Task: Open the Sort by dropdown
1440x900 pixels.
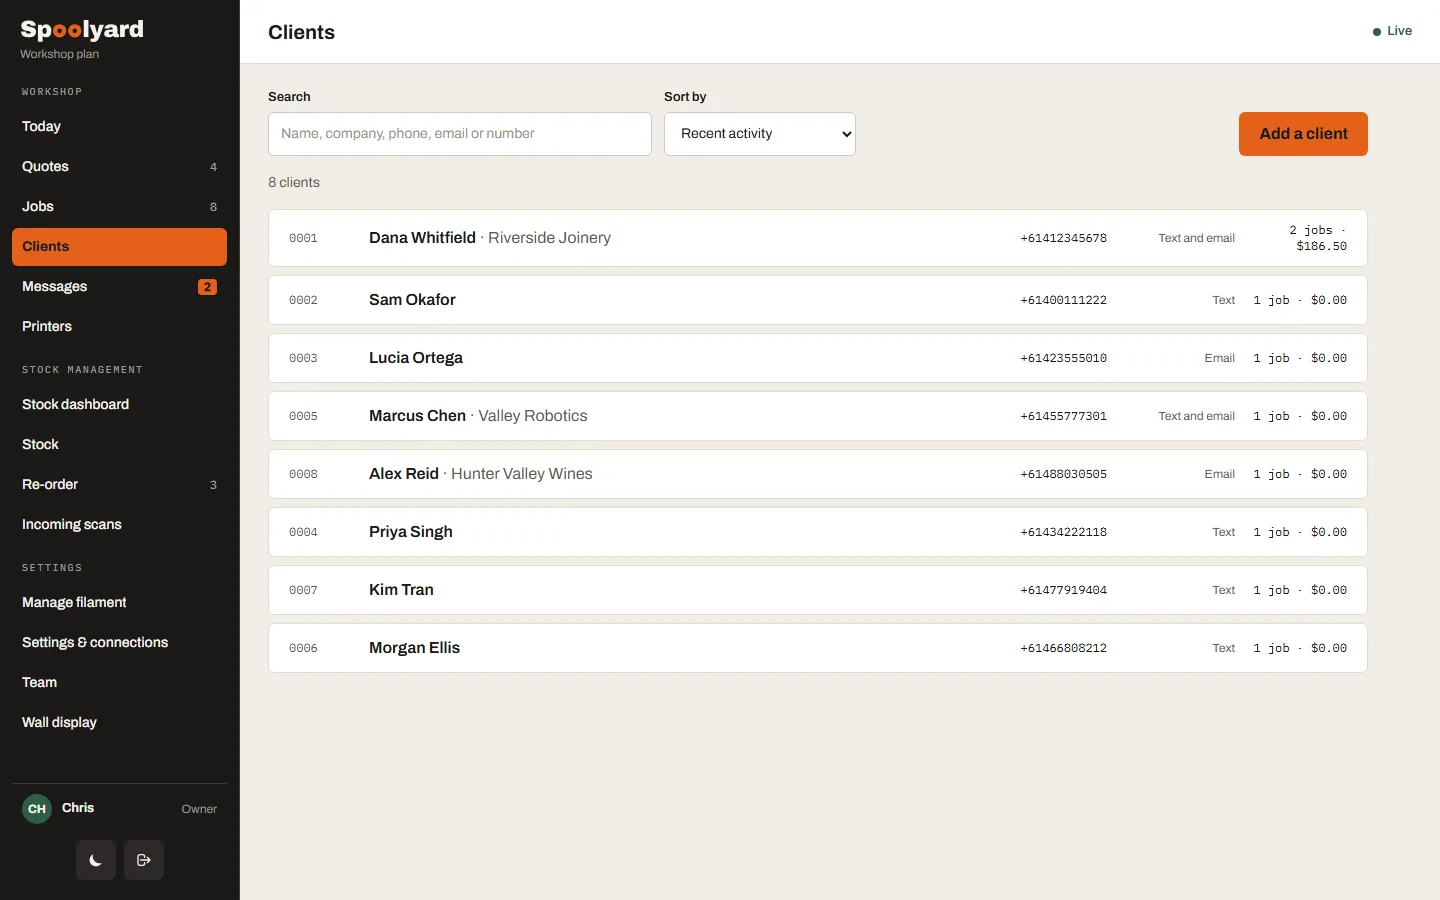Action: coord(760,134)
